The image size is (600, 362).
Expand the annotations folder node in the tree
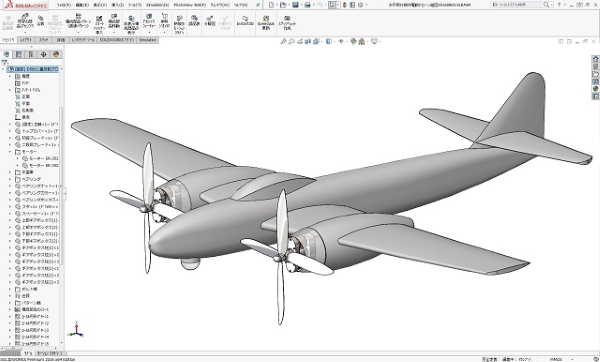tap(10, 90)
